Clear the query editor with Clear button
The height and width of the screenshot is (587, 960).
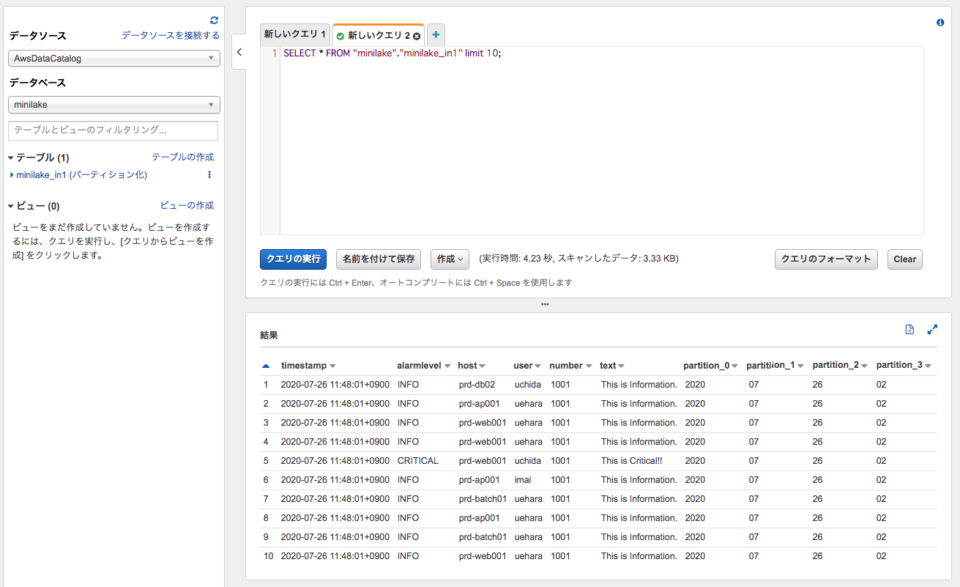904,259
